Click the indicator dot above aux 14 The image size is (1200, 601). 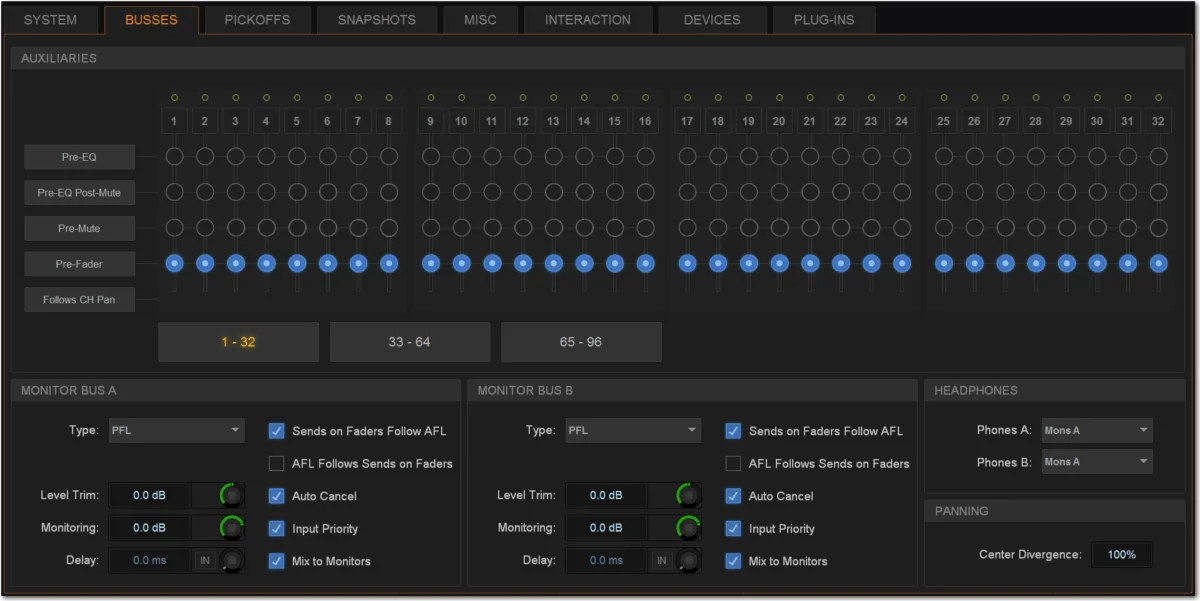point(584,98)
